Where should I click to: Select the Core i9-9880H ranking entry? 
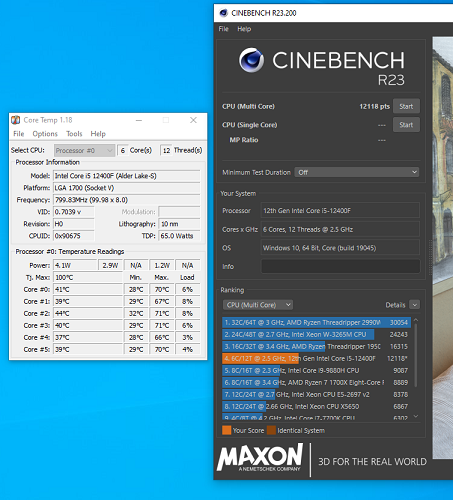pyautogui.click(x=316, y=370)
